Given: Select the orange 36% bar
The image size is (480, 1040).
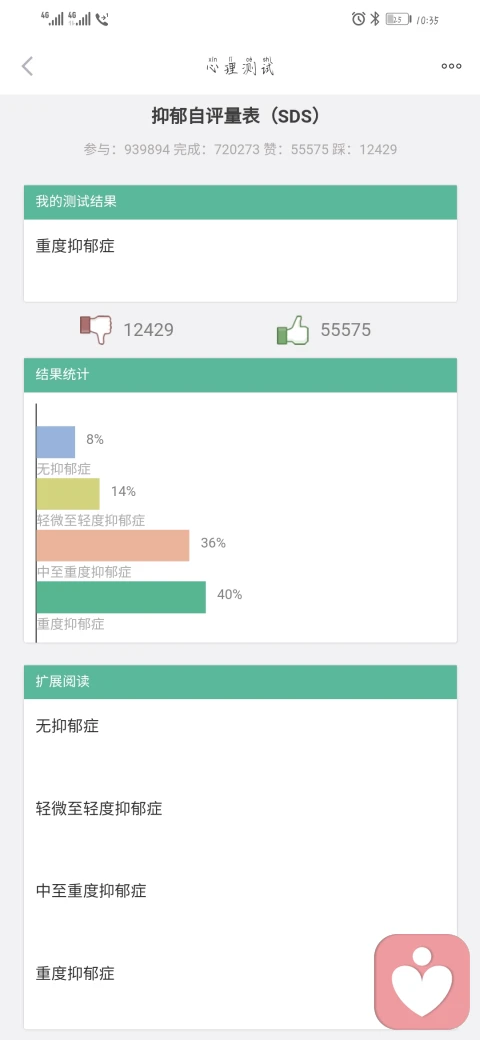Looking at the screenshot, I should click(113, 546).
